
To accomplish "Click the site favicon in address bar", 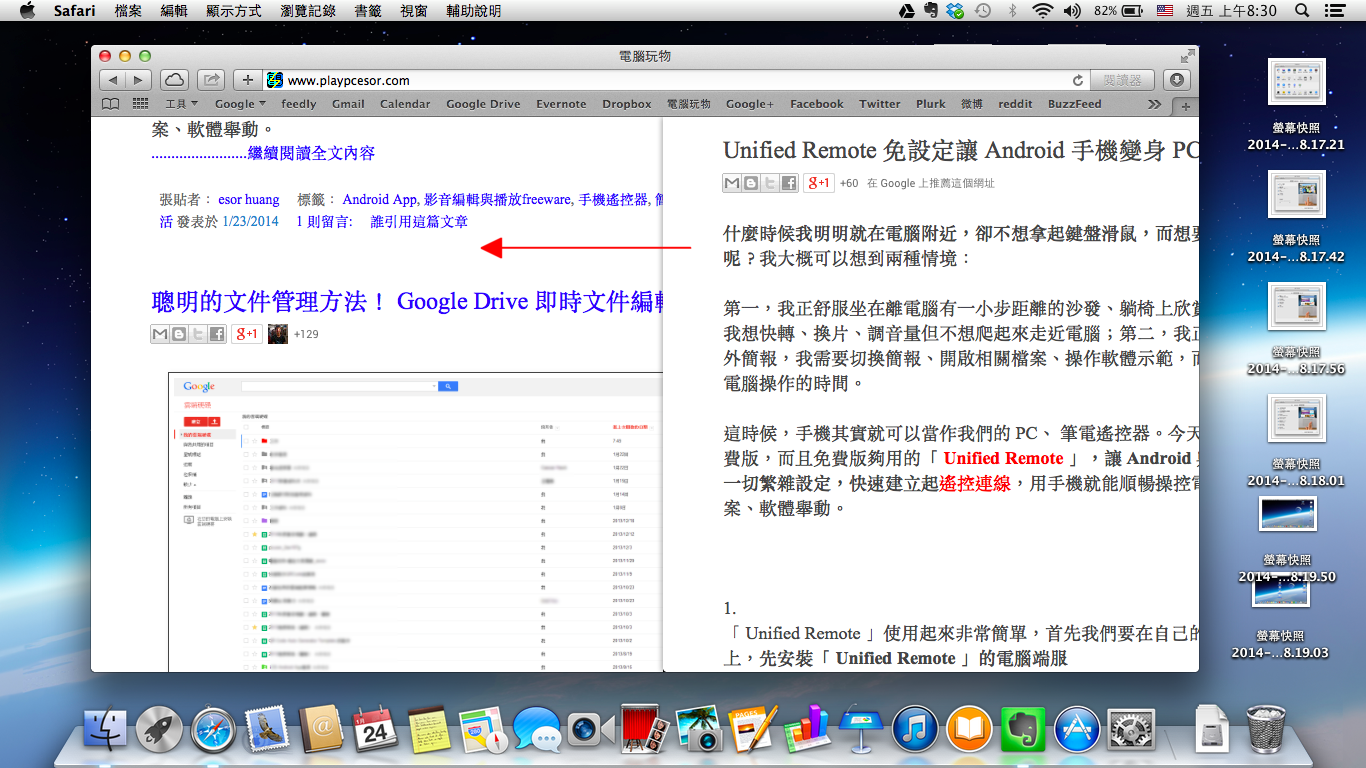I will click(275, 80).
